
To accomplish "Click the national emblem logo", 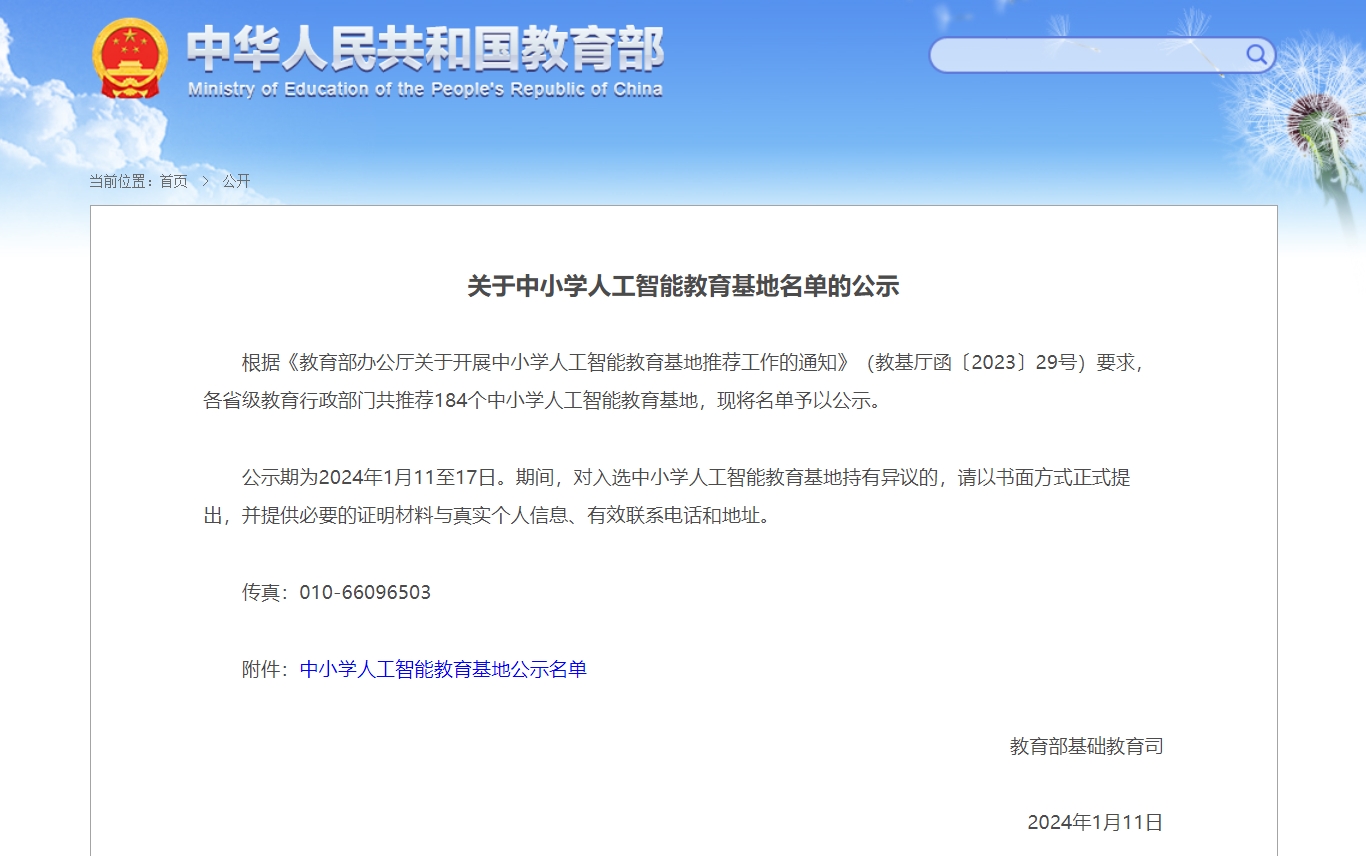I will click(x=130, y=58).
